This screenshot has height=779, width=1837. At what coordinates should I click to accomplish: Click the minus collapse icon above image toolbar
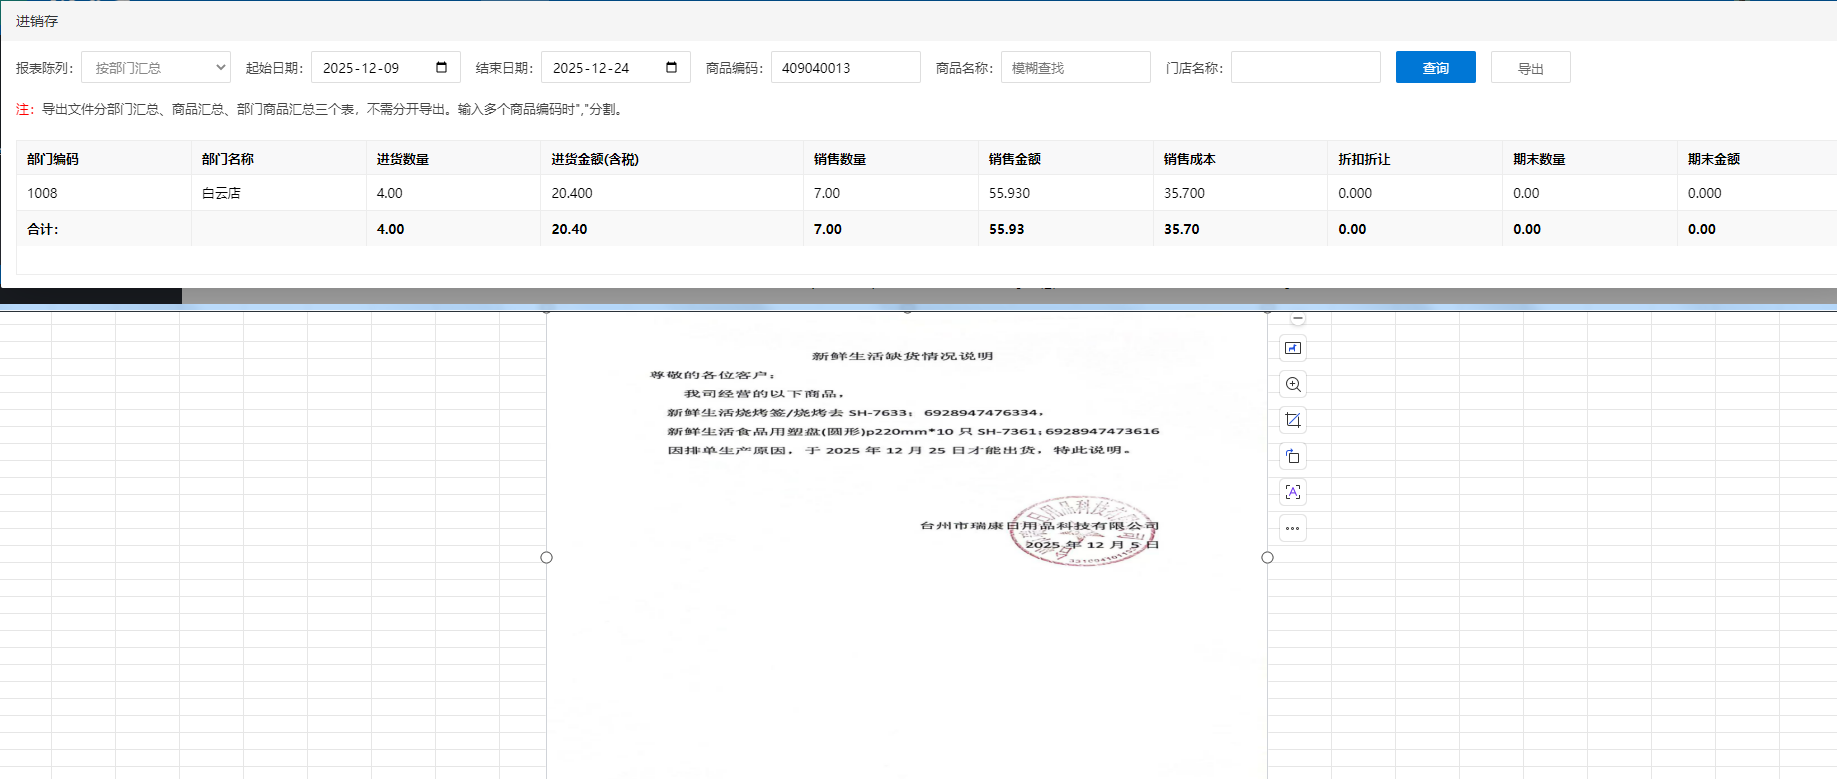(x=1297, y=319)
